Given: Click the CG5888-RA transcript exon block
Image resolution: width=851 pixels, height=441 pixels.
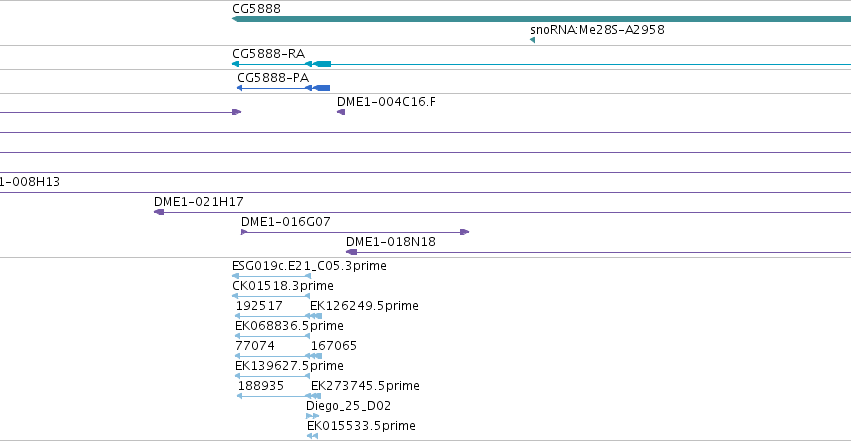Looking at the screenshot, I should click(322, 64).
